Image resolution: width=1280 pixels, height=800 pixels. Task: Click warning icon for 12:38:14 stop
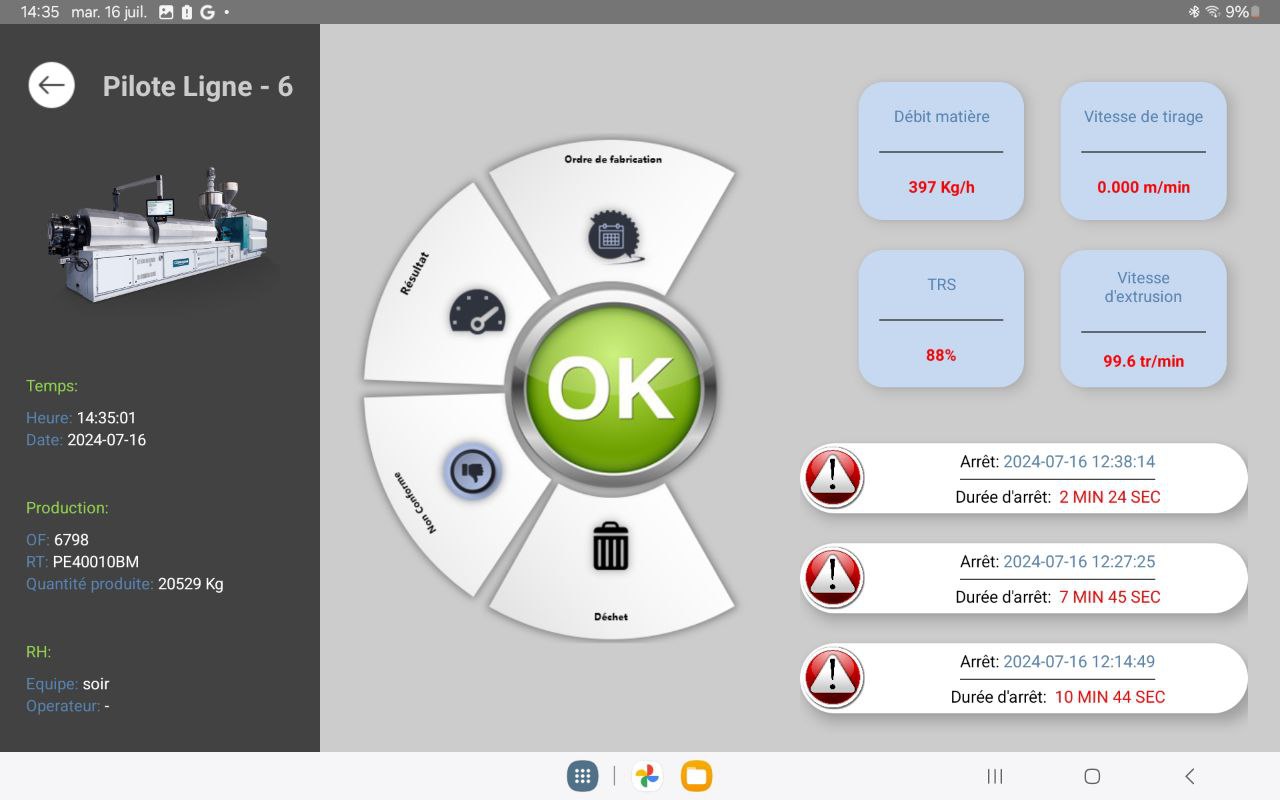coord(832,478)
